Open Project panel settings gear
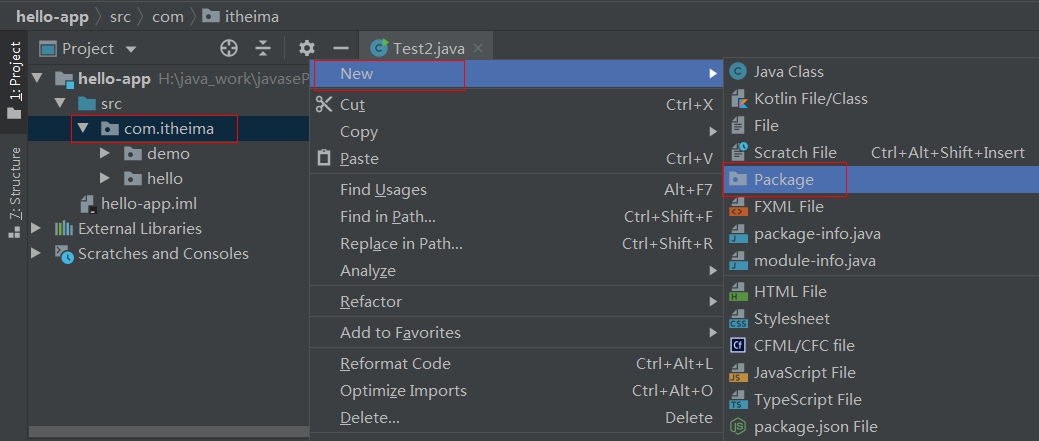This screenshot has width=1039, height=441. tap(307, 48)
